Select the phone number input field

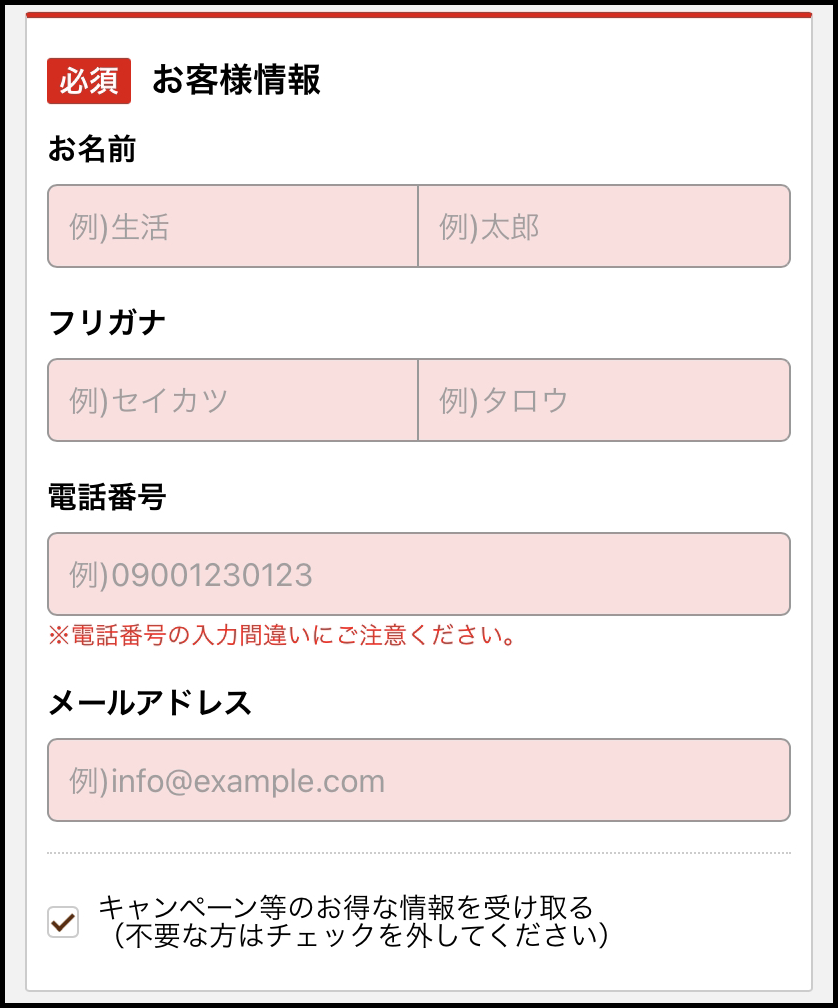point(419,574)
